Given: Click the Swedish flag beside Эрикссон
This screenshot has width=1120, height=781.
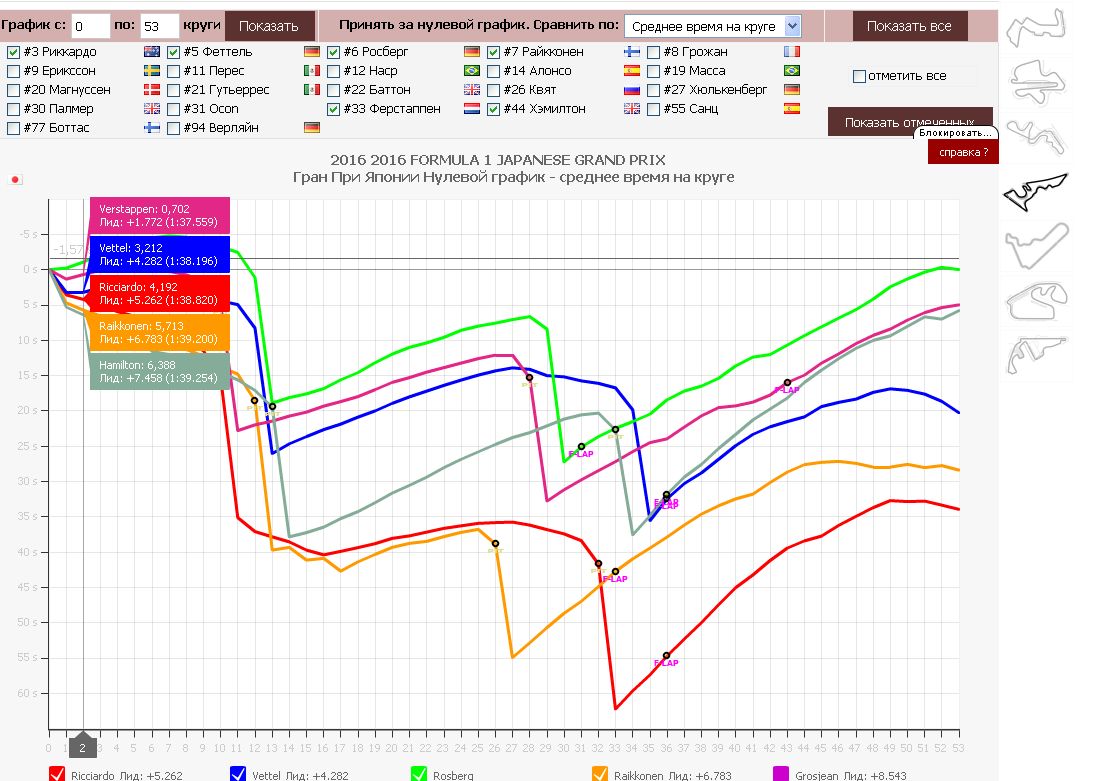Looking at the screenshot, I should point(151,71).
